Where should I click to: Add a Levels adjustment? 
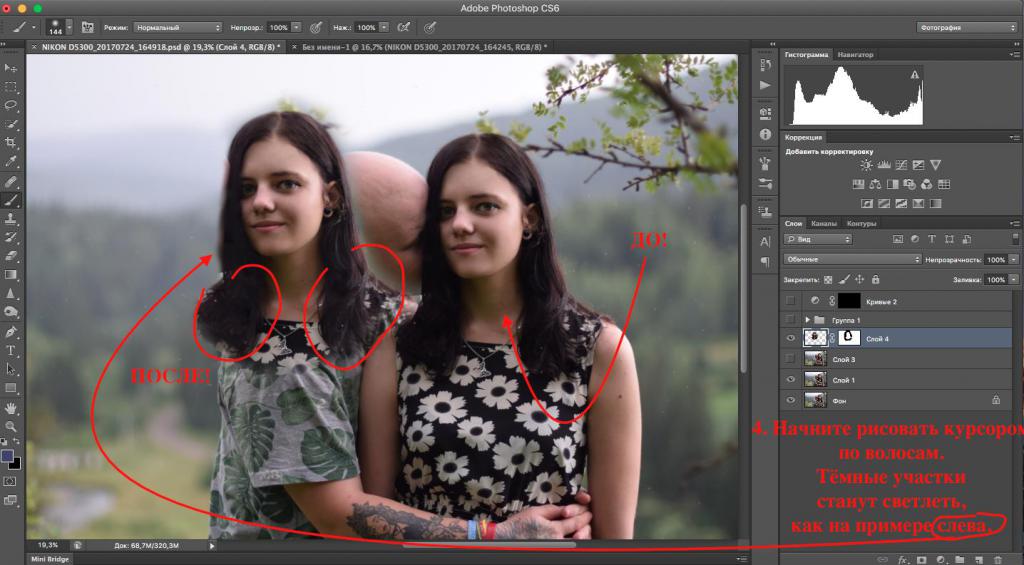pyautogui.click(x=884, y=165)
